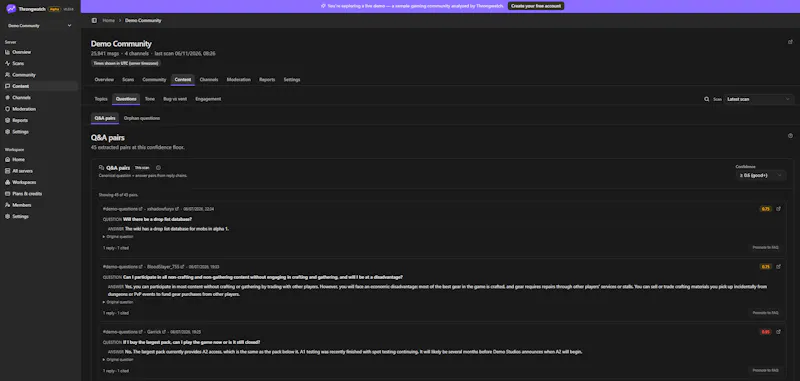Open the Engagement sub-tab
Image resolution: width=800 pixels, height=381 pixels.
(208, 99)
